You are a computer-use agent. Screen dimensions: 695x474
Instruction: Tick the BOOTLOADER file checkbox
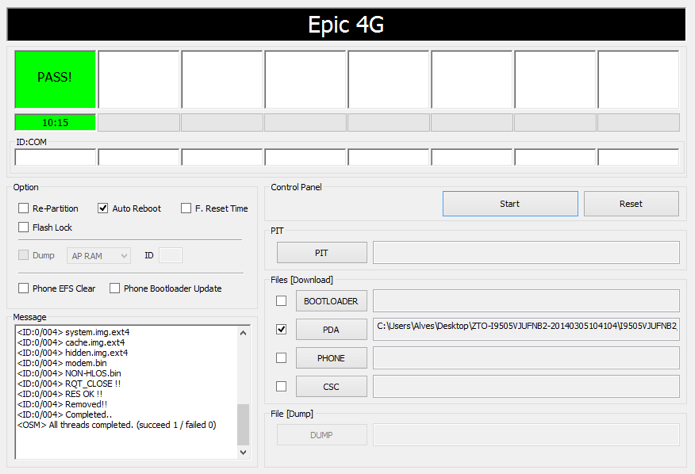point(281,301)
